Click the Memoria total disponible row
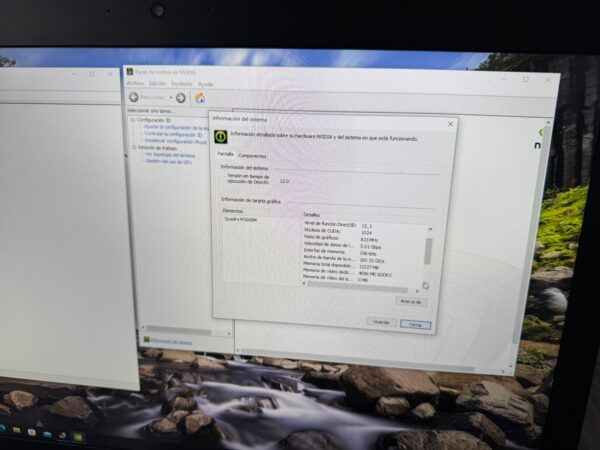600x450 pixels. click(x=341, y=266)
